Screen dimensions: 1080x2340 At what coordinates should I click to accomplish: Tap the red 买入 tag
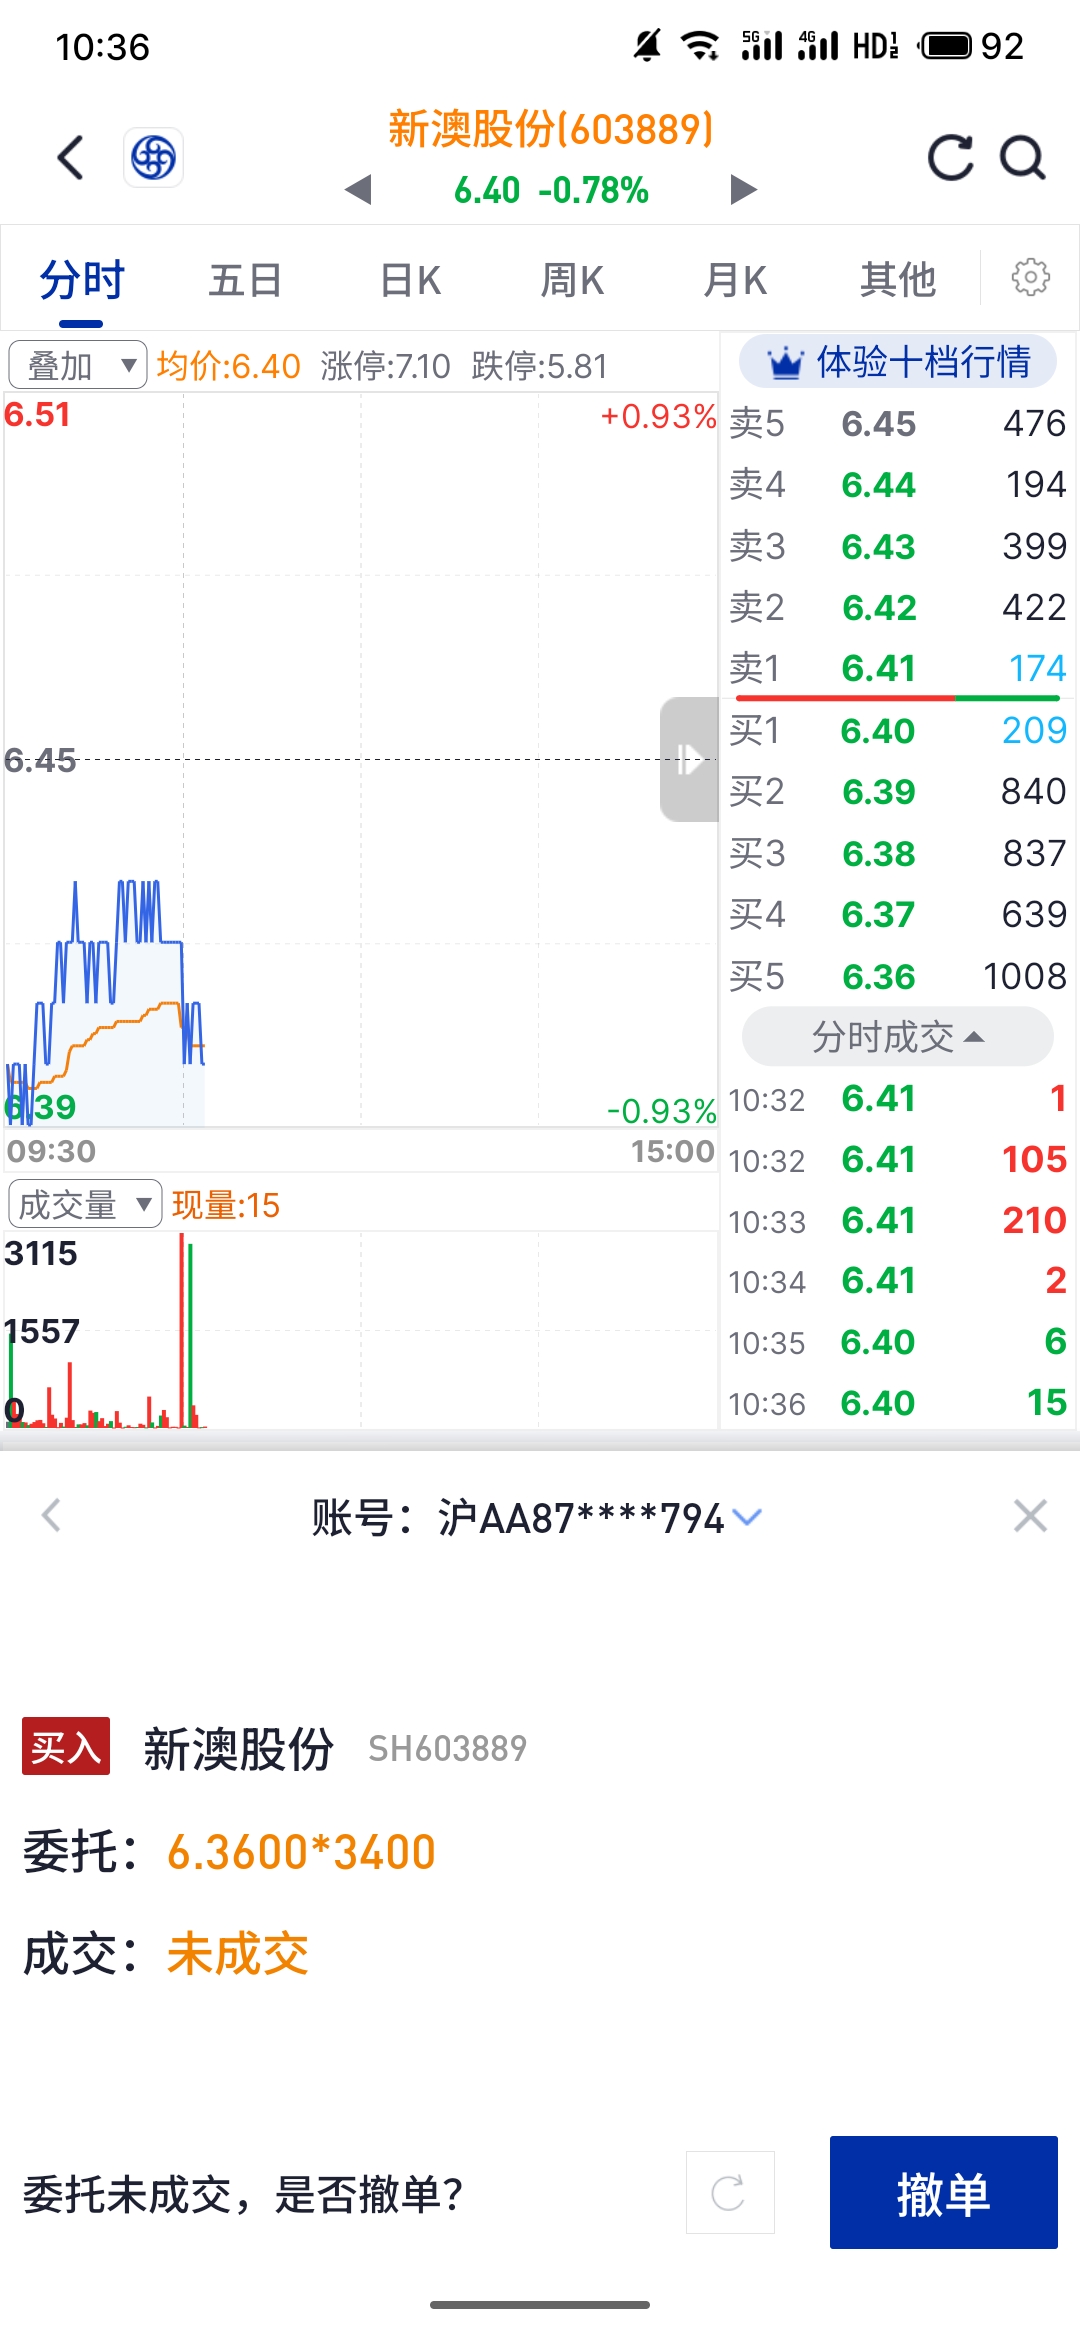pos(66,1746)
